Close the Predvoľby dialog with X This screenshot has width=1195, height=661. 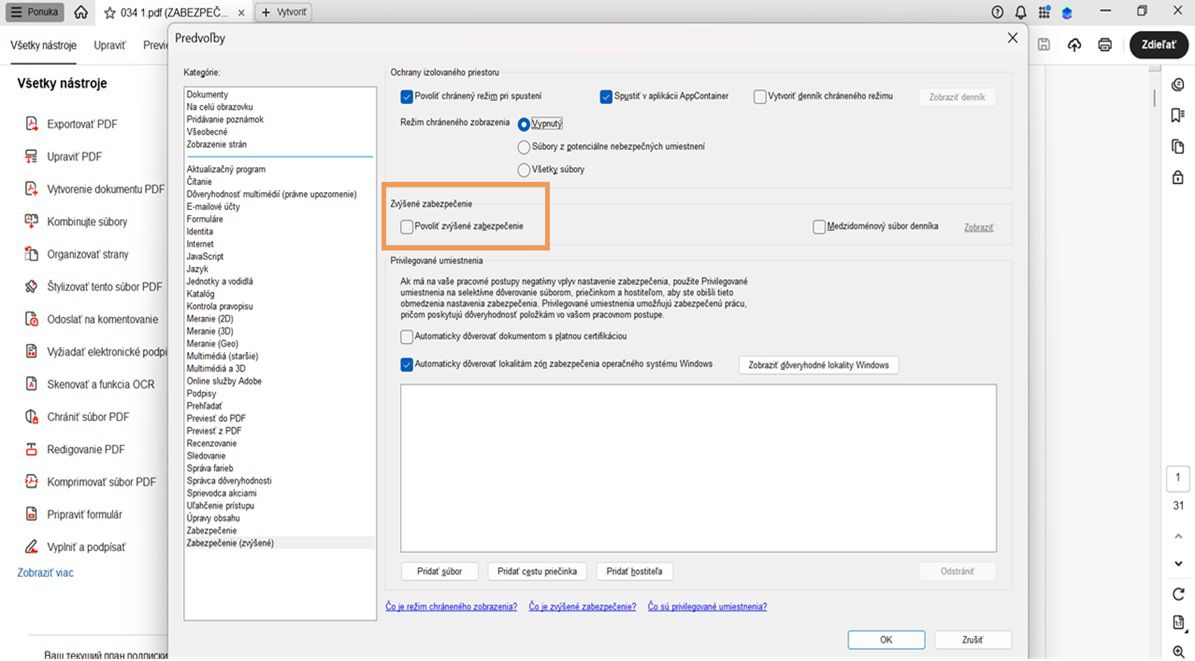coord(1012,37)
